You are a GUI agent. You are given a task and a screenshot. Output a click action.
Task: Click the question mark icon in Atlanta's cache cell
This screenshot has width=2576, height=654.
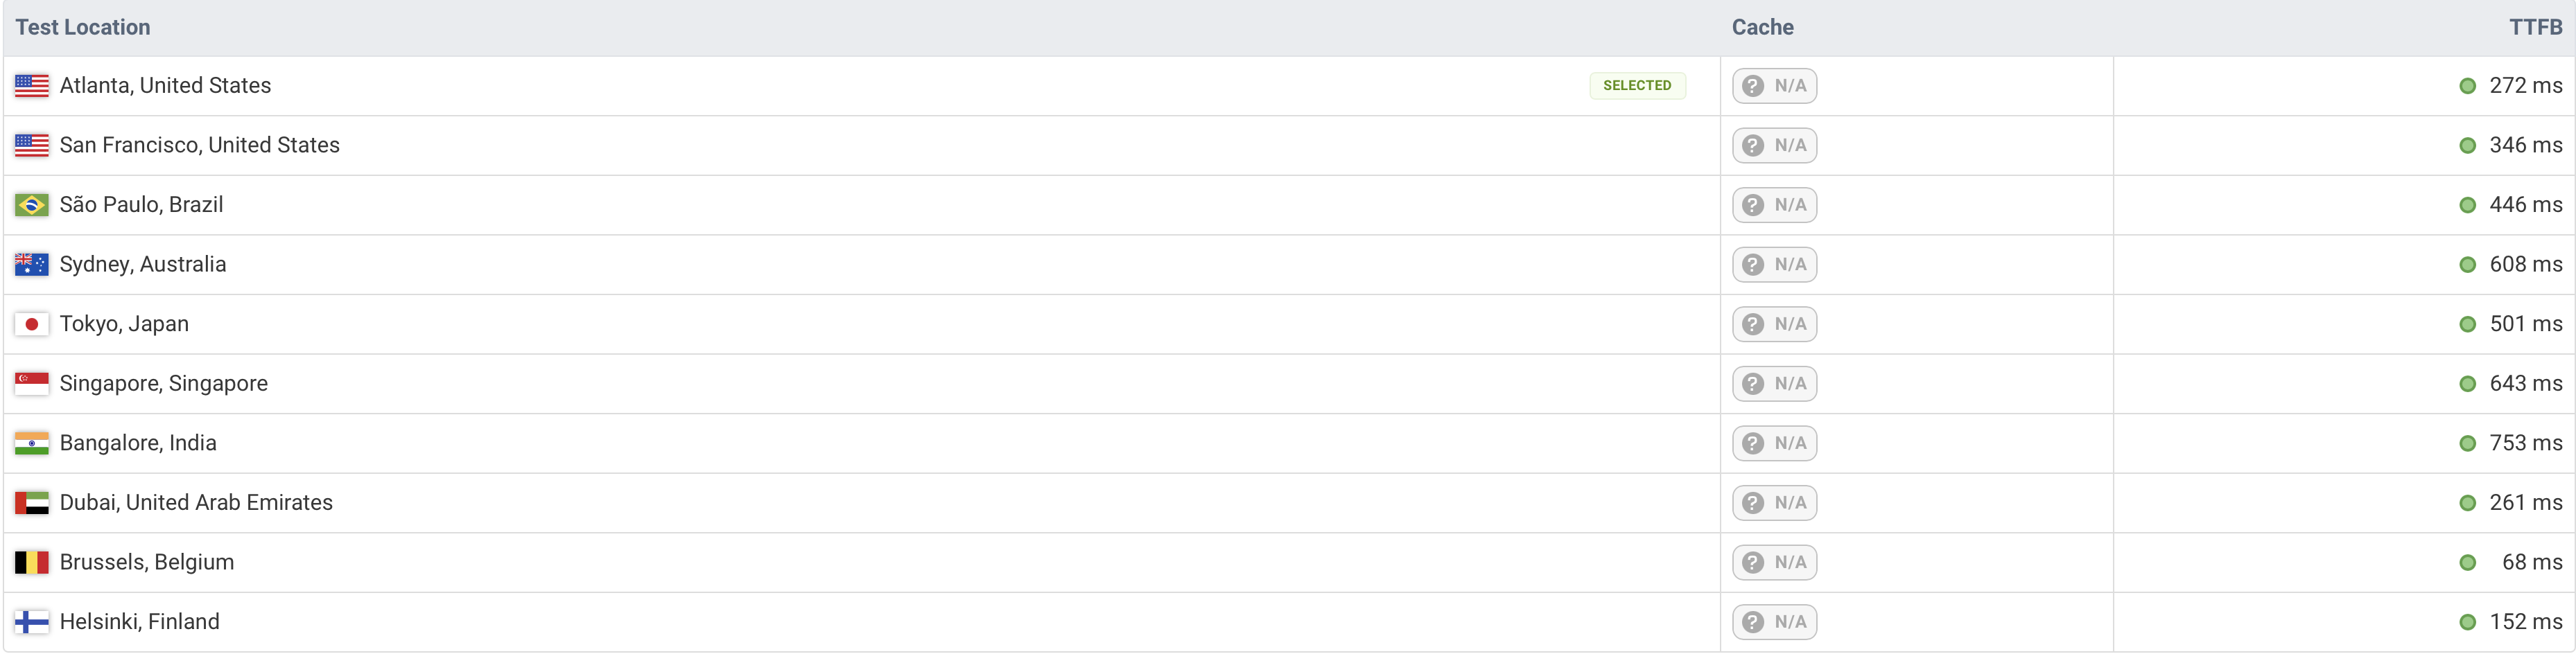pyautogui.click(x=1752, y=86)
